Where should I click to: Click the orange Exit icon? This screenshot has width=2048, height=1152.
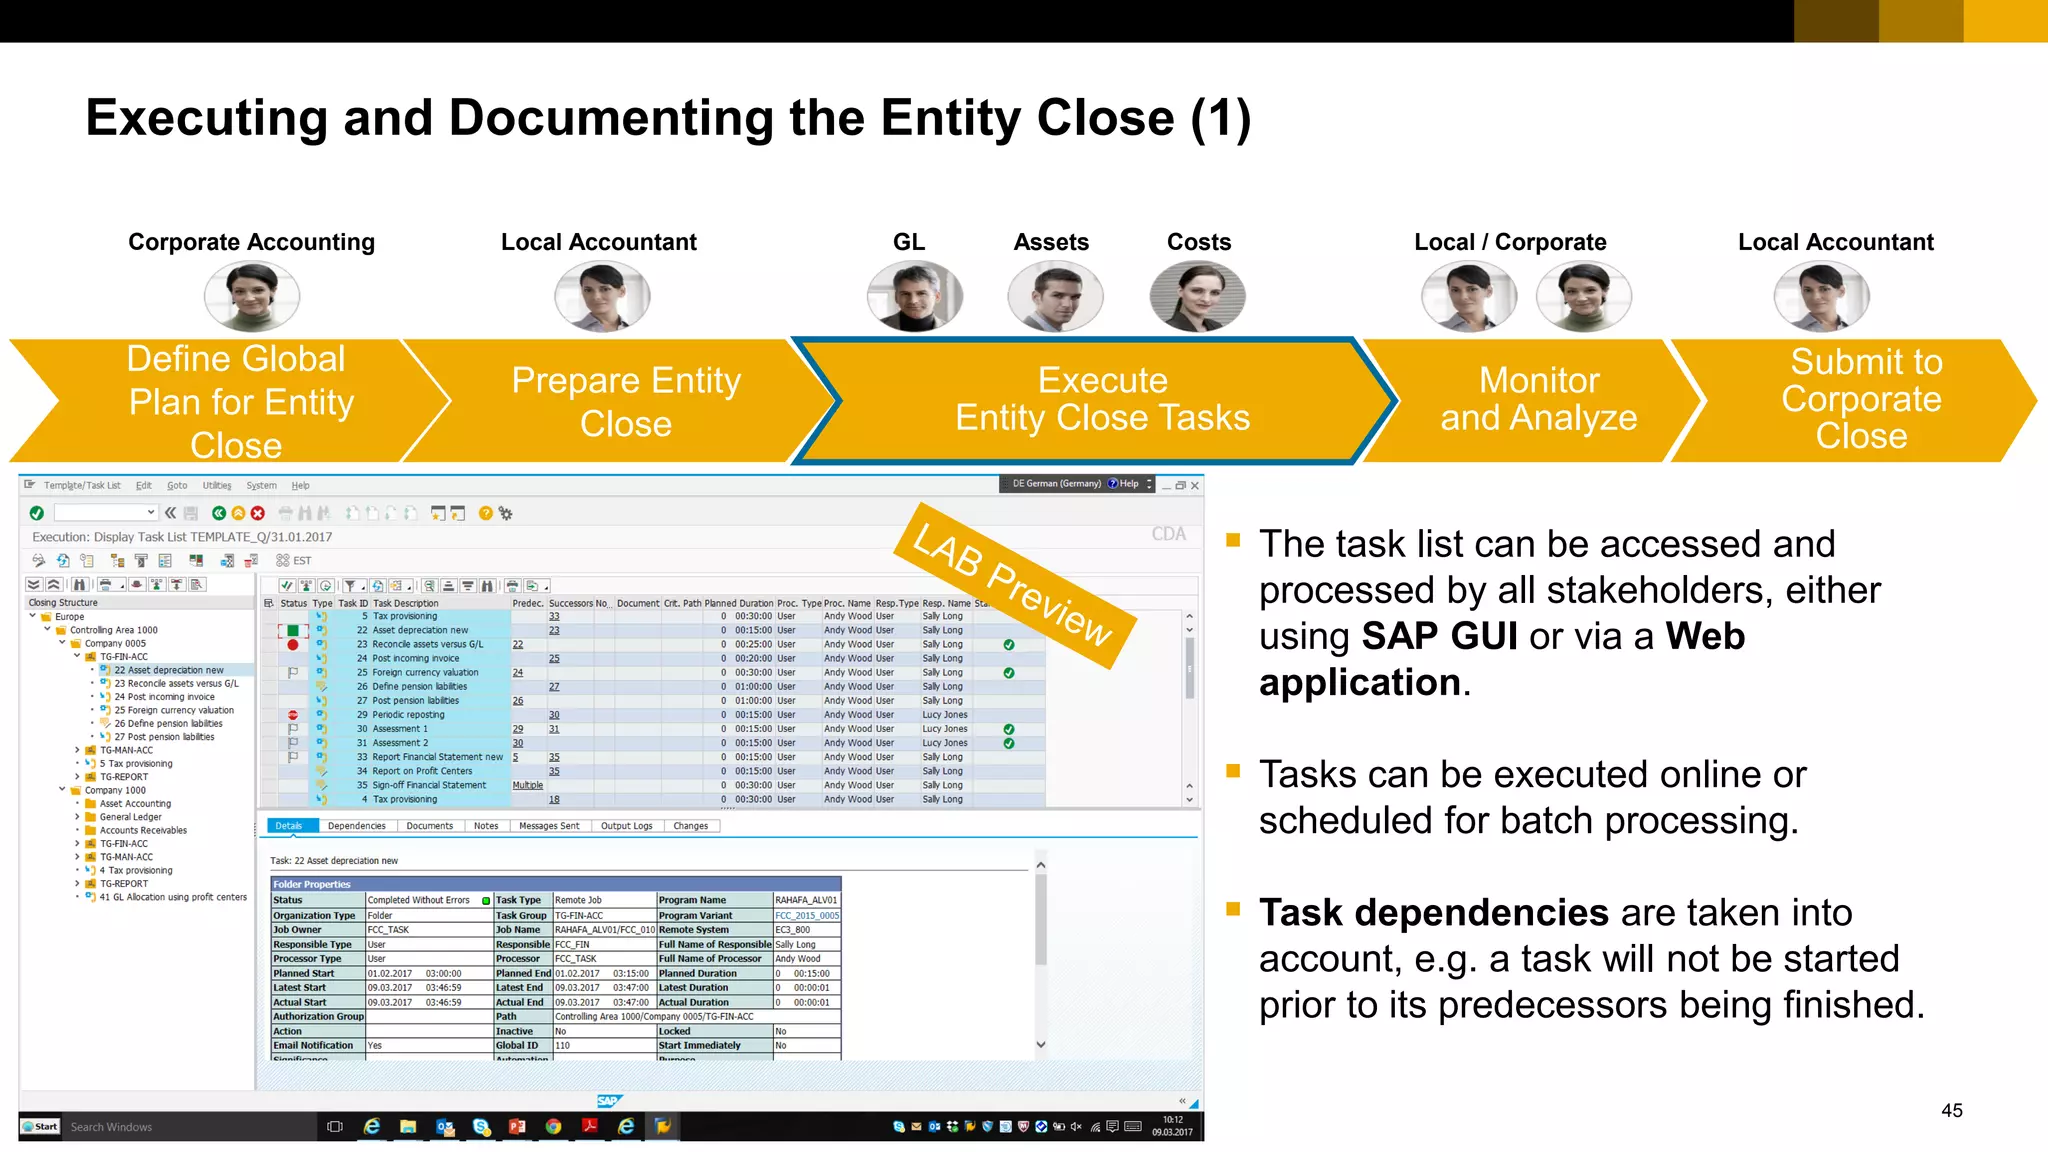(238, 513)
